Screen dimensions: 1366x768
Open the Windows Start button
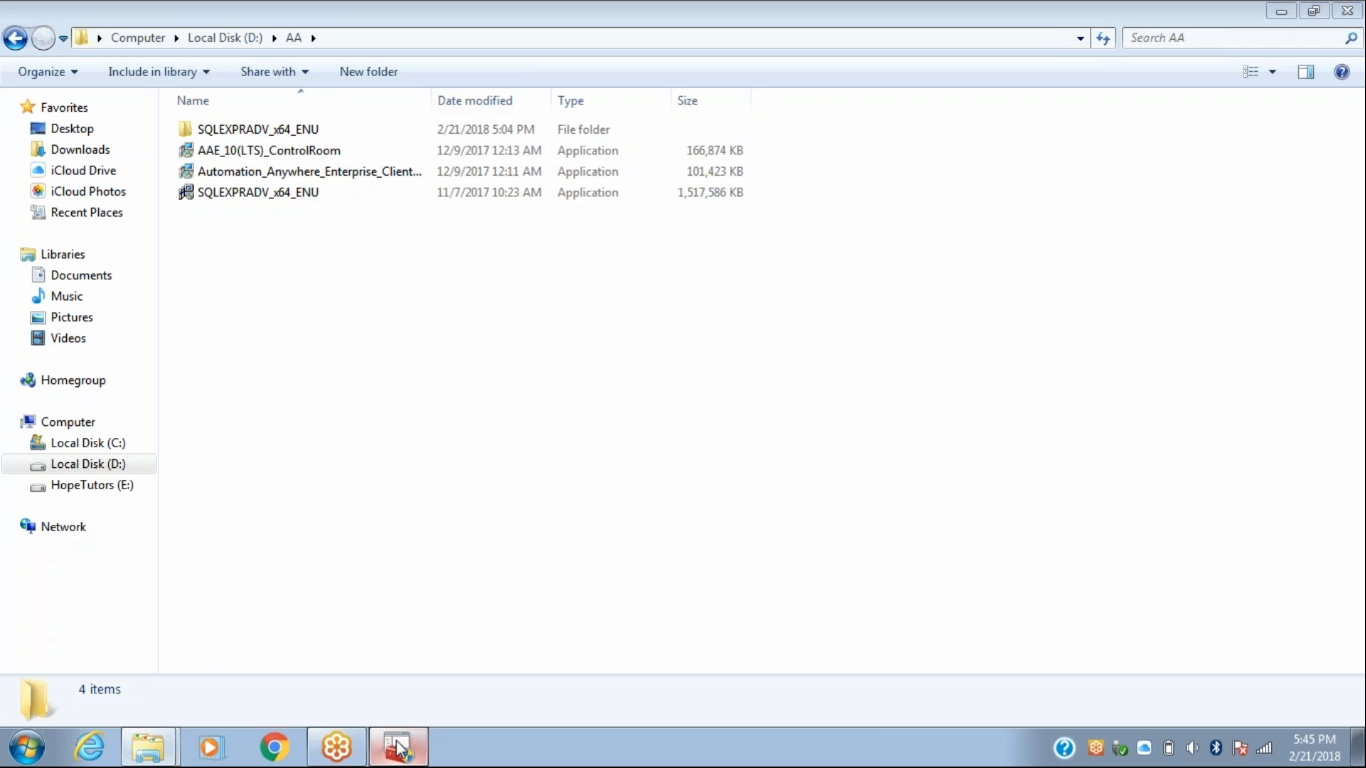[27, 747]
